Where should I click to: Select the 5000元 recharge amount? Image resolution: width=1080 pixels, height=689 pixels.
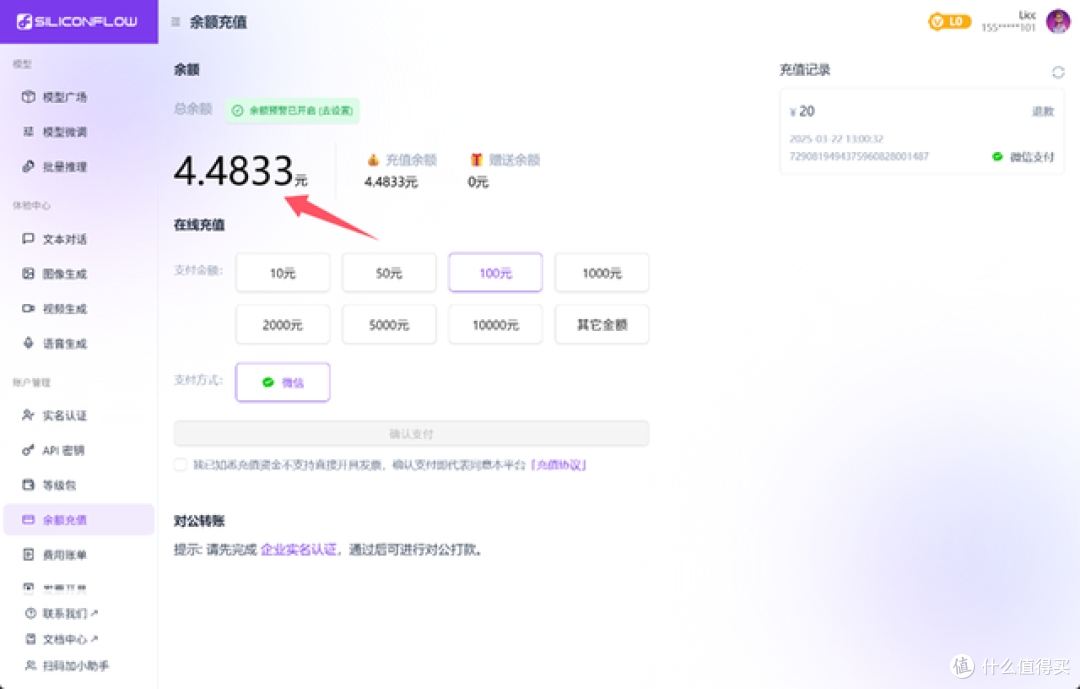point(389,325)
